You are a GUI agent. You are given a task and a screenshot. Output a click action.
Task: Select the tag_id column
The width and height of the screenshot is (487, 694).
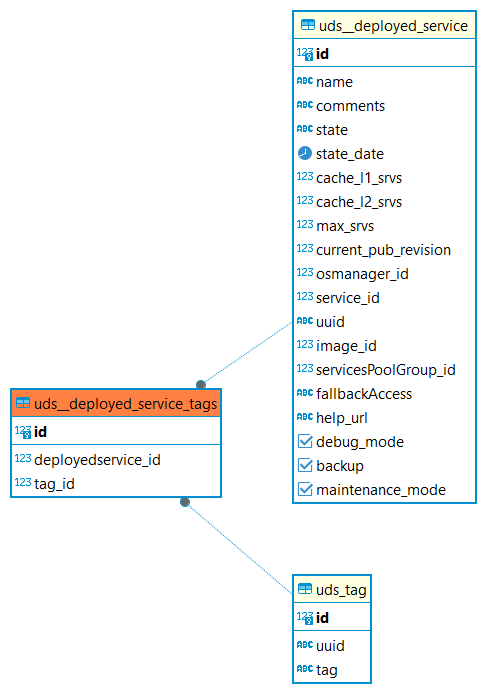tap(116, 484)
